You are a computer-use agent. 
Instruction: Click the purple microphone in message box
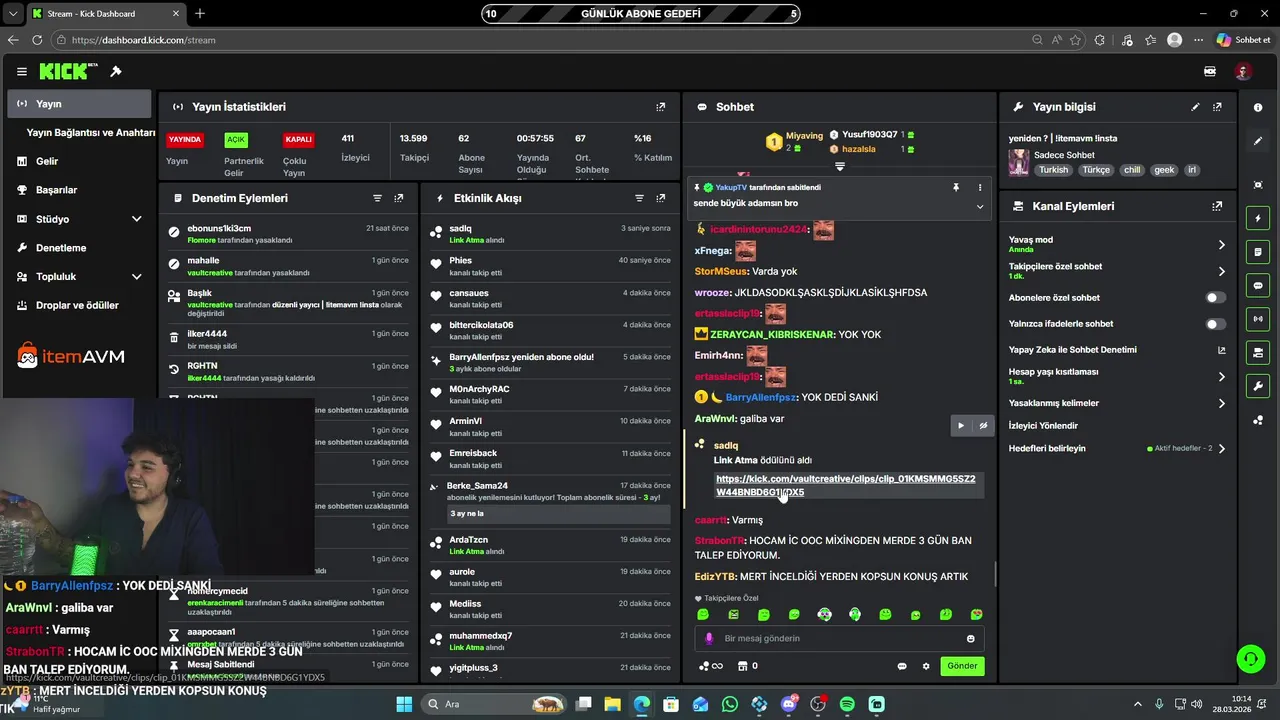(x=709, y=638)
